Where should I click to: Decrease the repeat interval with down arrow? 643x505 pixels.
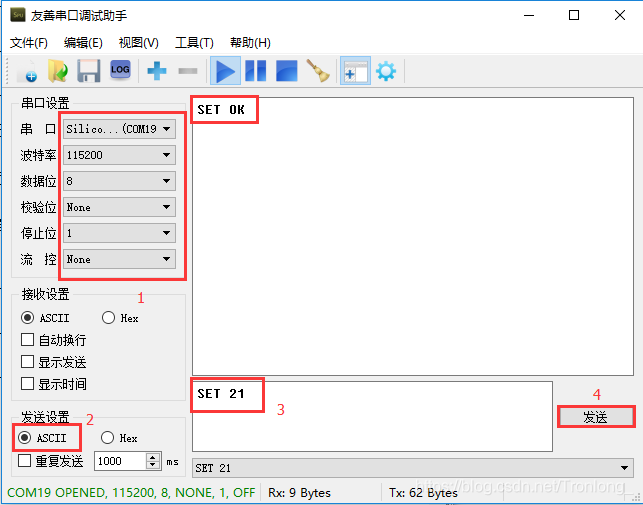(153, 465)
